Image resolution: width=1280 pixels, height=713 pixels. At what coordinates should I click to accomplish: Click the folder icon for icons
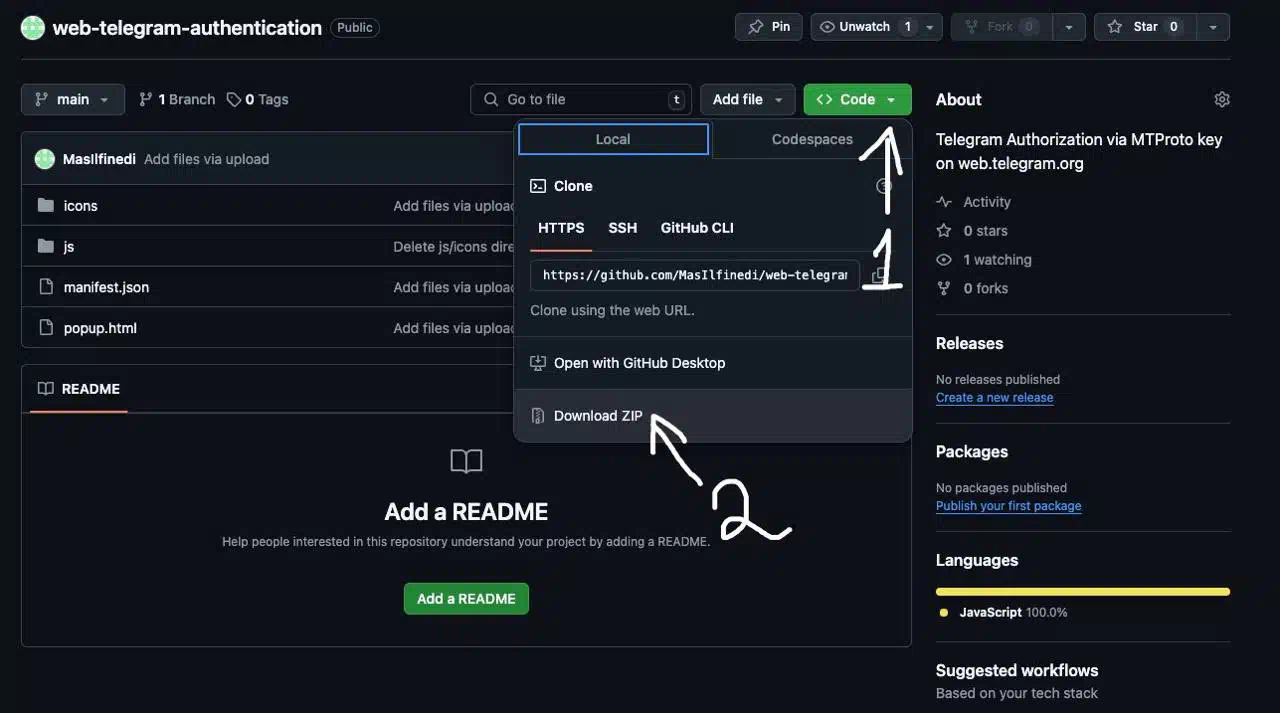(x=45, y=205)
